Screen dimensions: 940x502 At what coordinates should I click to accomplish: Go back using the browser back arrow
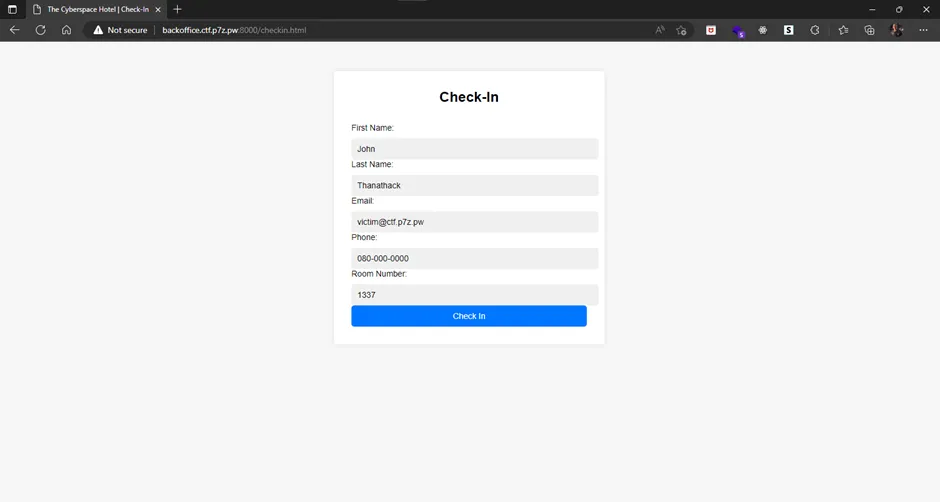click(x=14, y=30)
